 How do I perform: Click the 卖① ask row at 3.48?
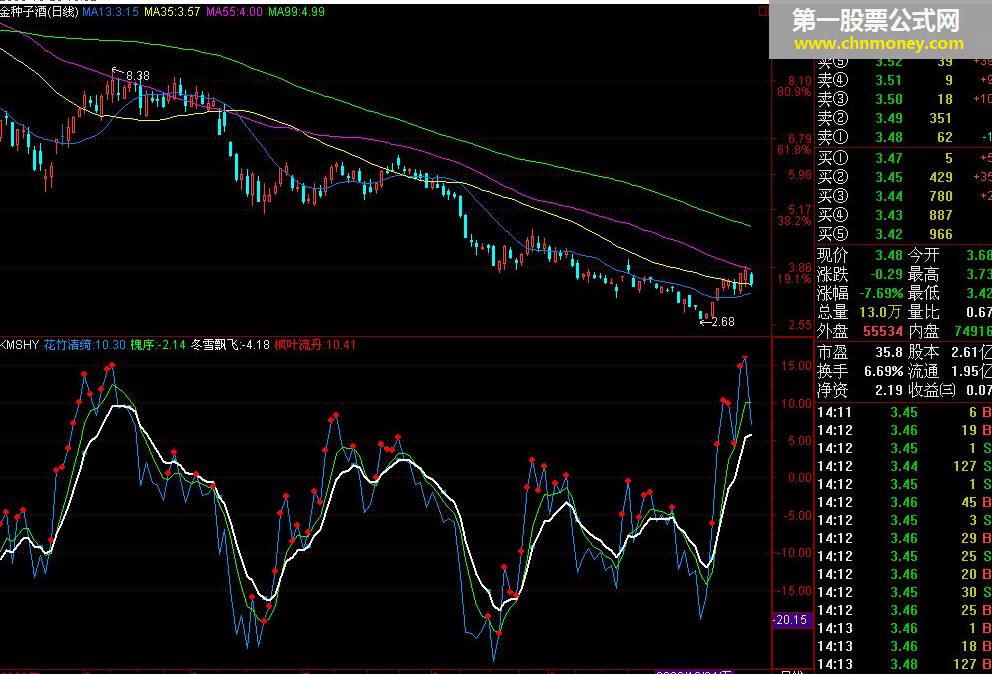(x=903, y=137)
